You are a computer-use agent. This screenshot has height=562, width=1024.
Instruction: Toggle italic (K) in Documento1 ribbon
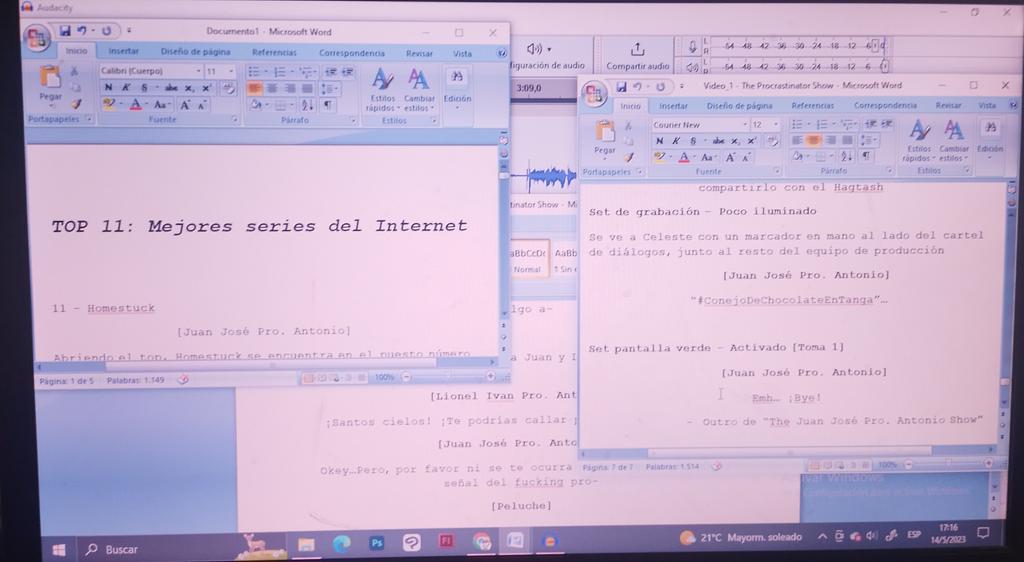(x=126, y=87)
